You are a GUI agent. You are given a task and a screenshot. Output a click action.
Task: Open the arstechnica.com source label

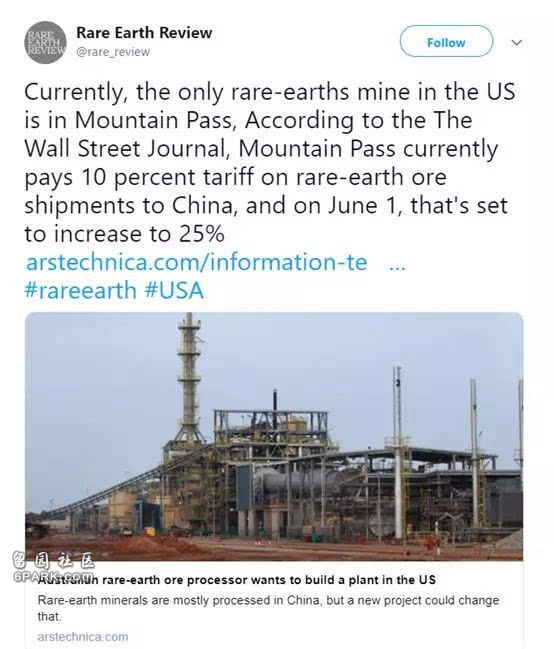tap(83, 637)
